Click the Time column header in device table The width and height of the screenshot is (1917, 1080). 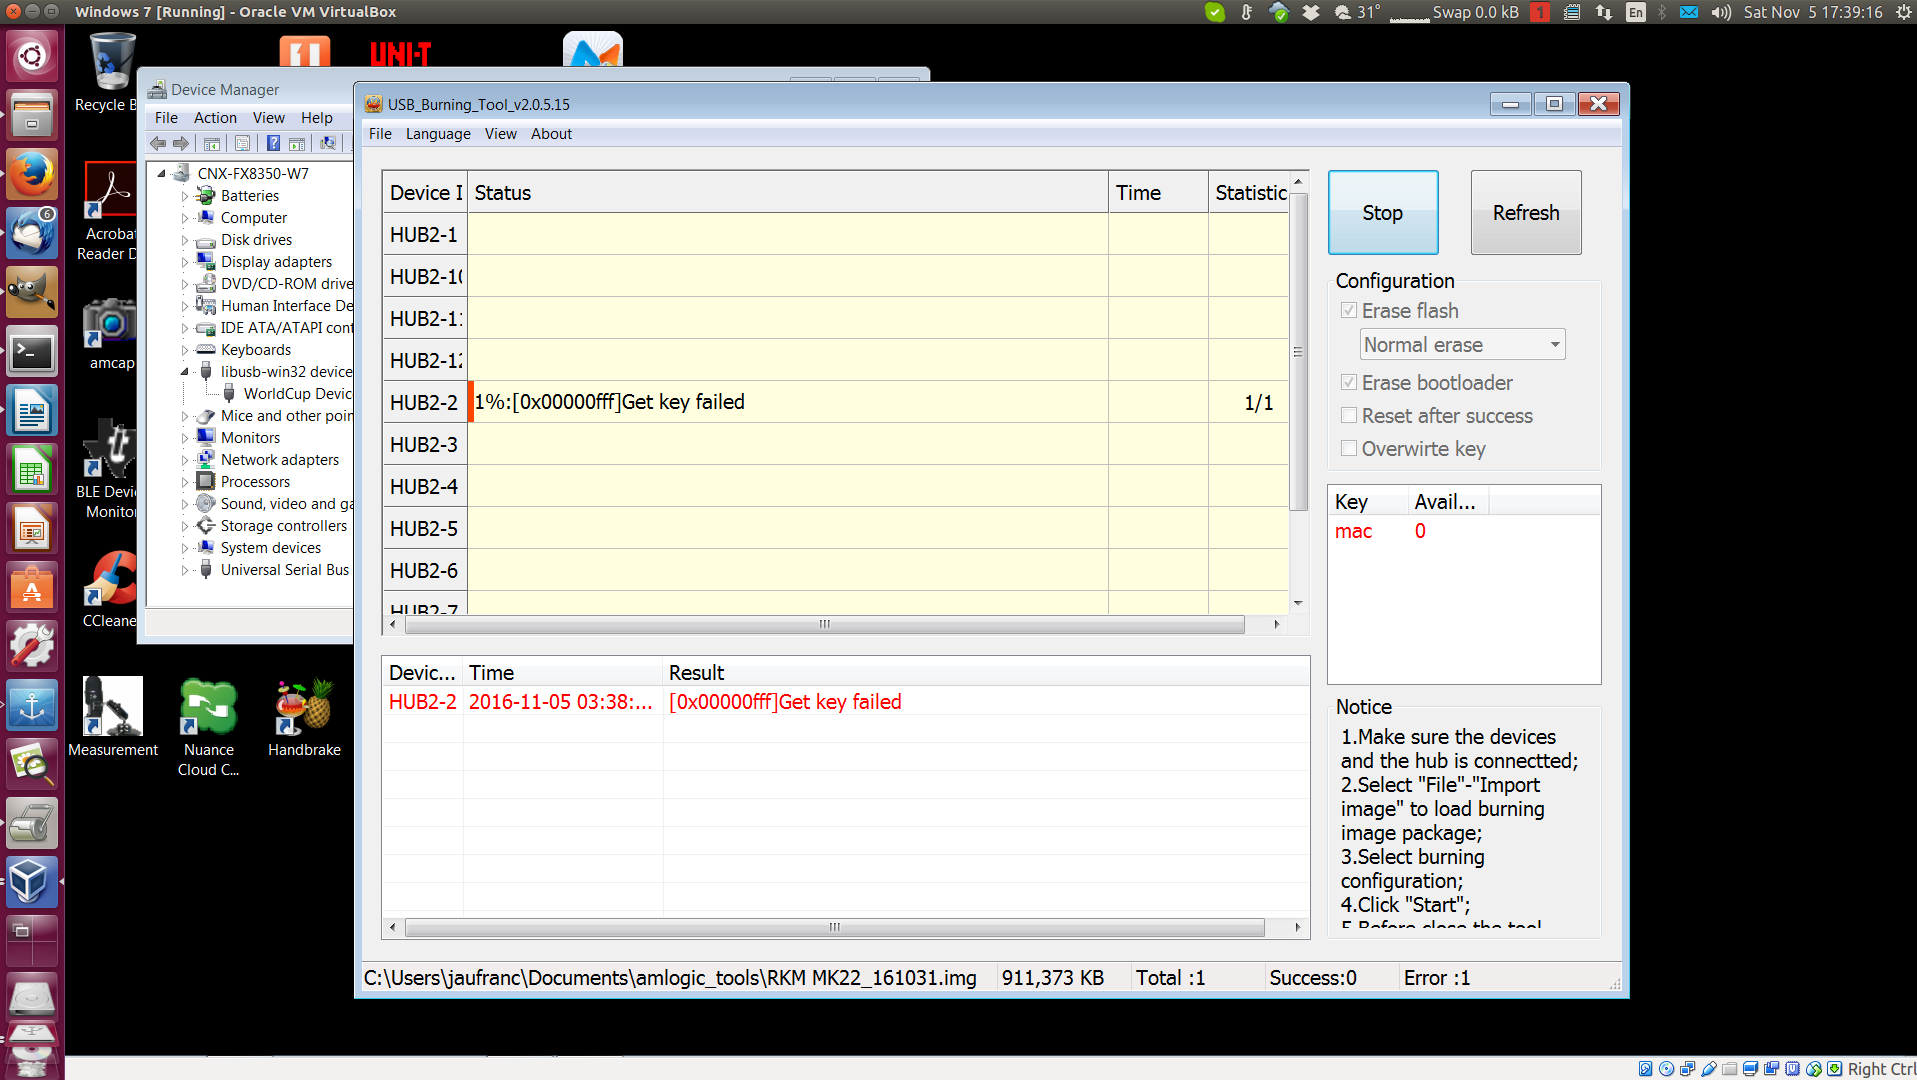(x=1158, y=193)
